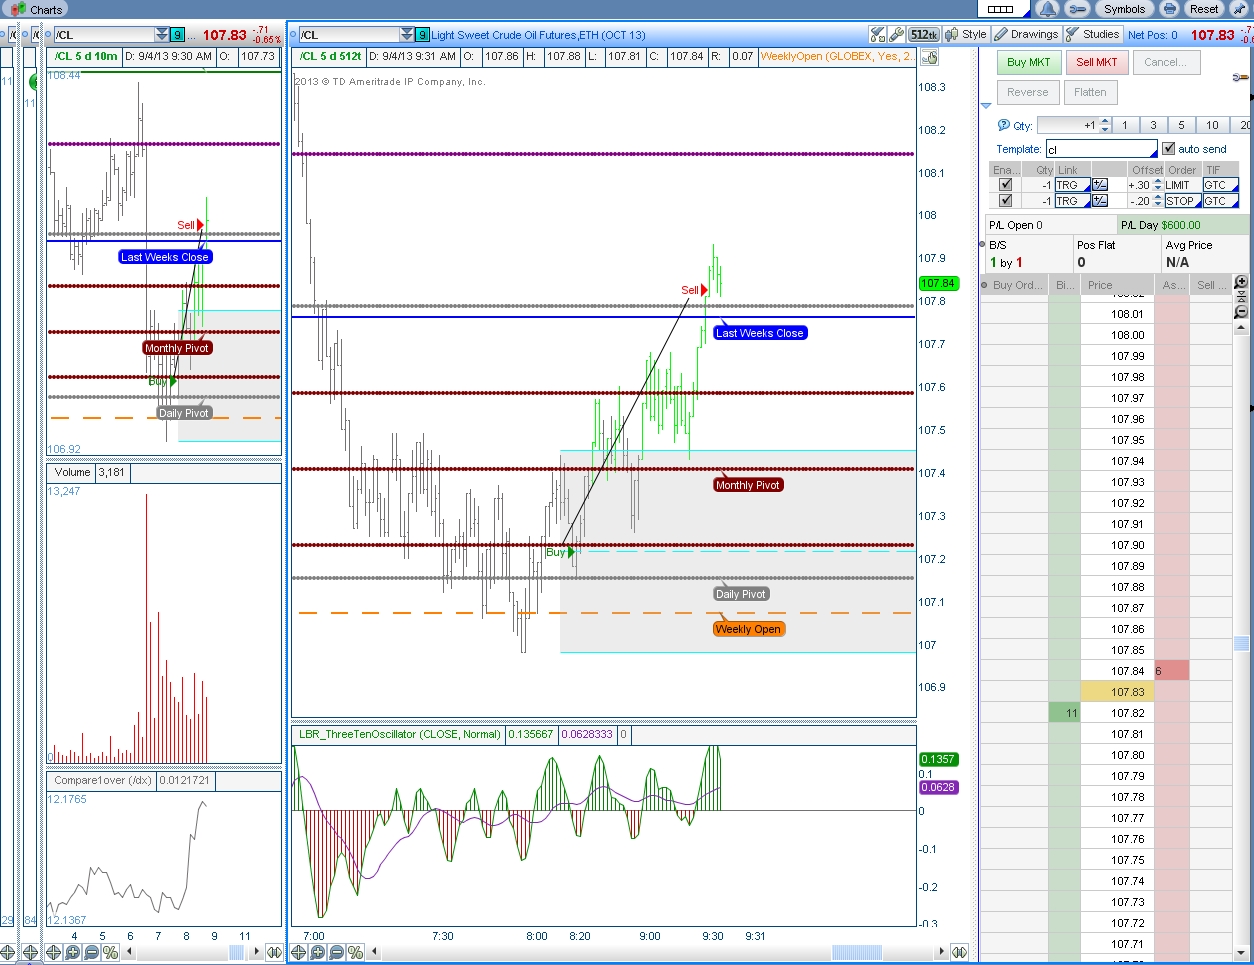Image resolution: width=1254 pixels, height=965 pixels.
Task: Click the main chart horizontal scrollbar thumb
Action: point(856,952)
